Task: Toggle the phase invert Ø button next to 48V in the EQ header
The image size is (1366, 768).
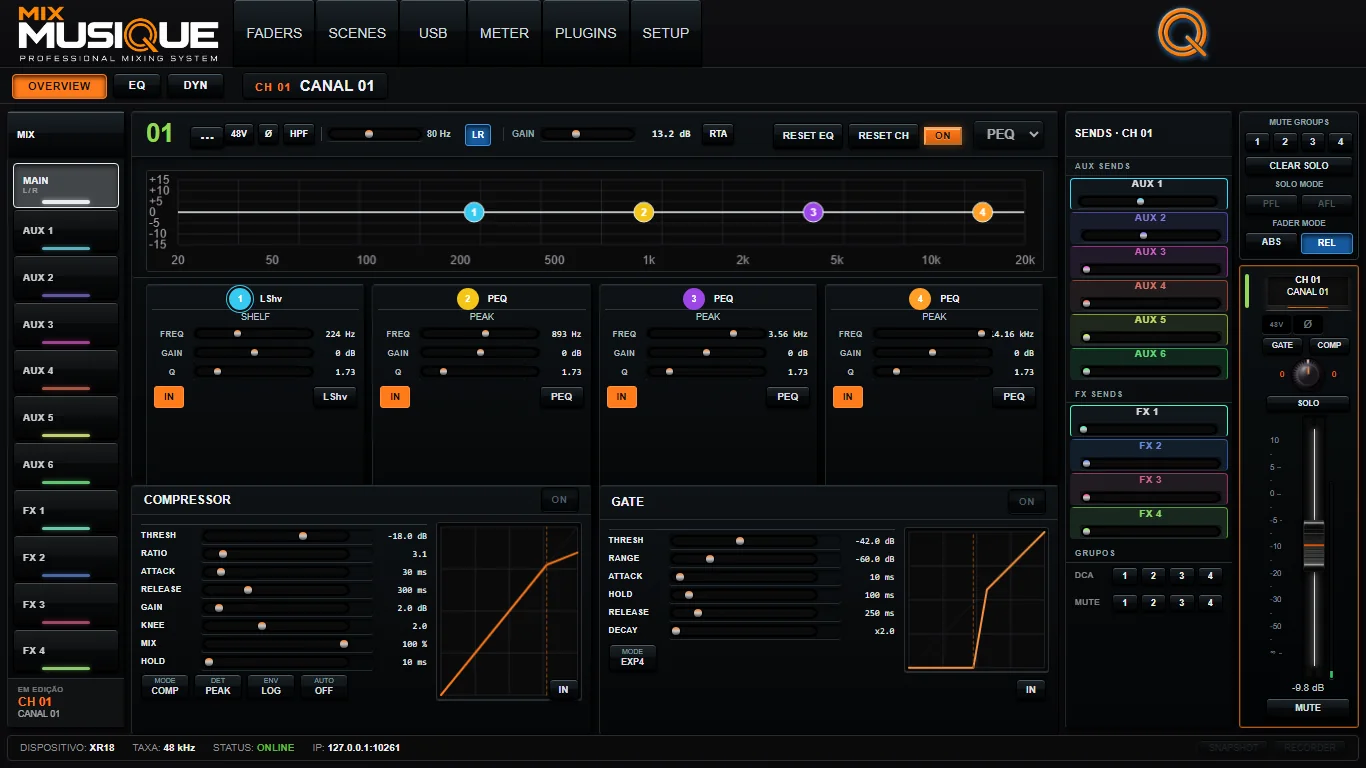Action: [268, 133]
